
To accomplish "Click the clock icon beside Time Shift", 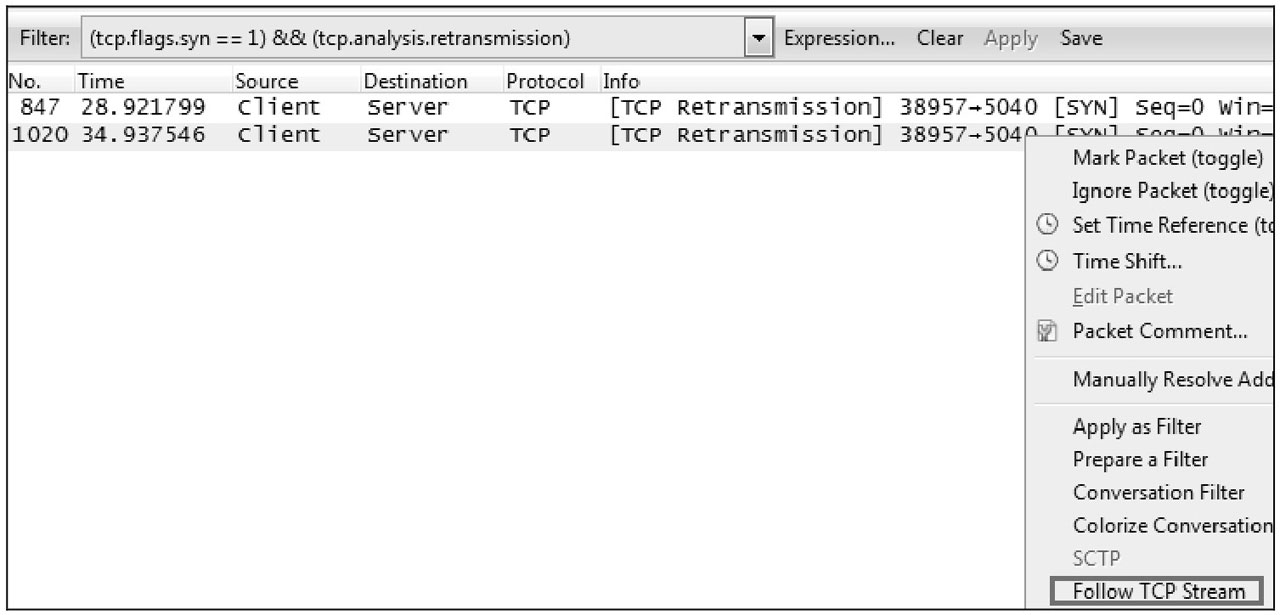I will coord(1047,260).
